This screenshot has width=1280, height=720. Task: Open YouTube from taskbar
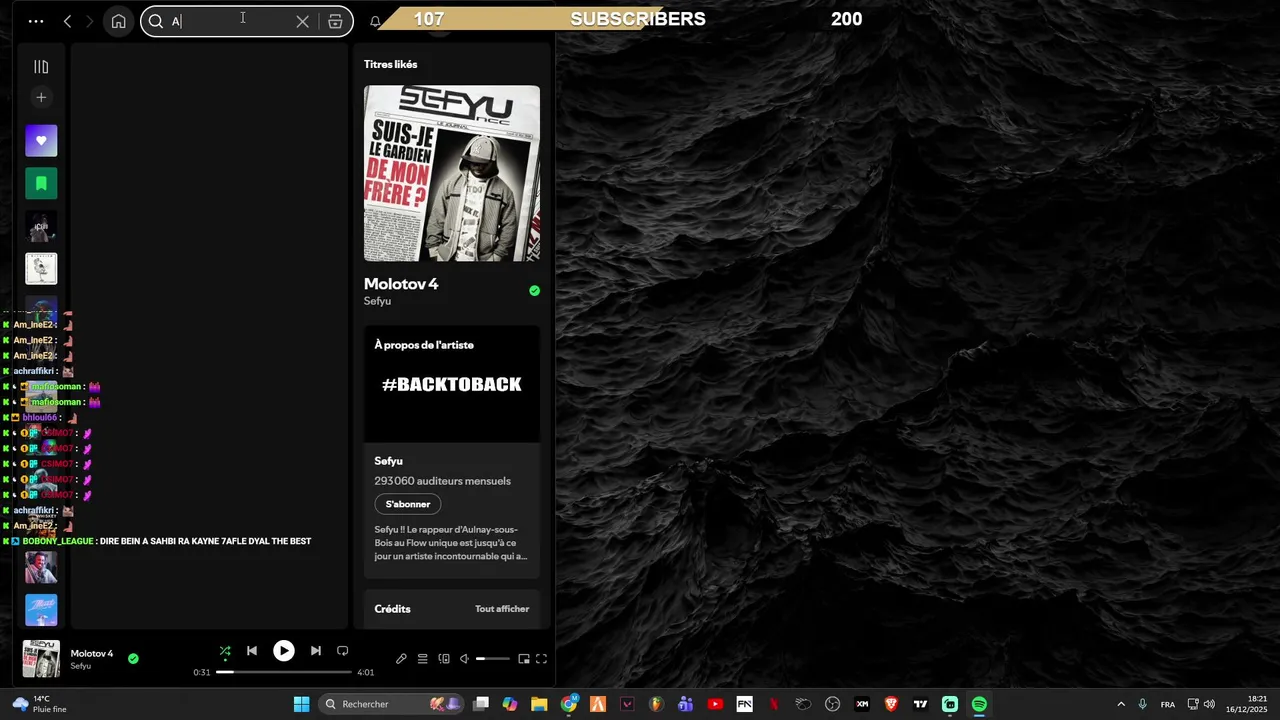click(715, 704)
